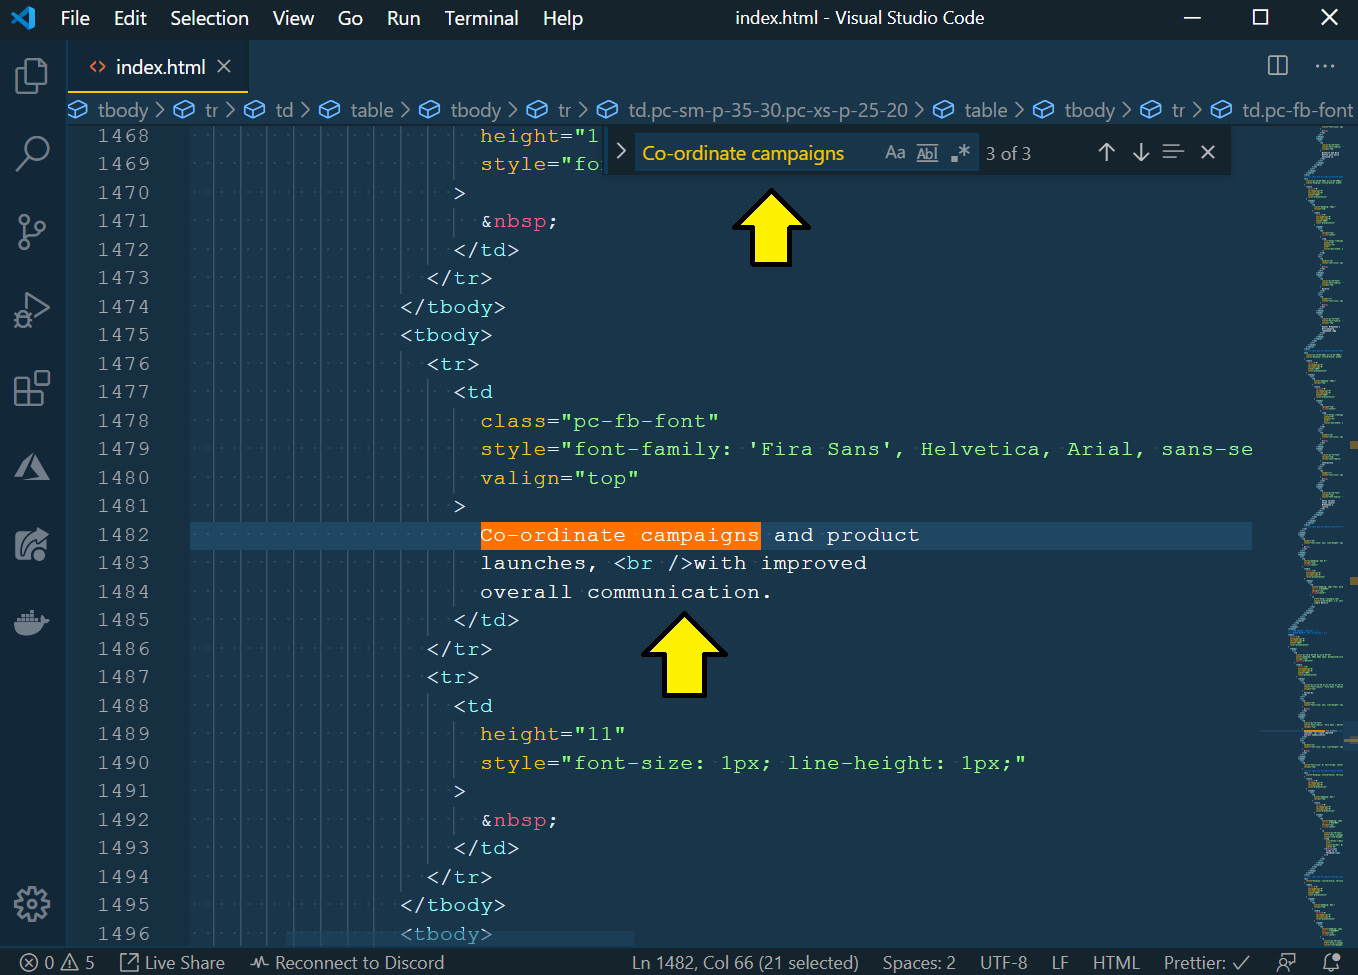This screenshot has height=975, width=1358.
Task: Go to next find match
Action: point(1141,152)
